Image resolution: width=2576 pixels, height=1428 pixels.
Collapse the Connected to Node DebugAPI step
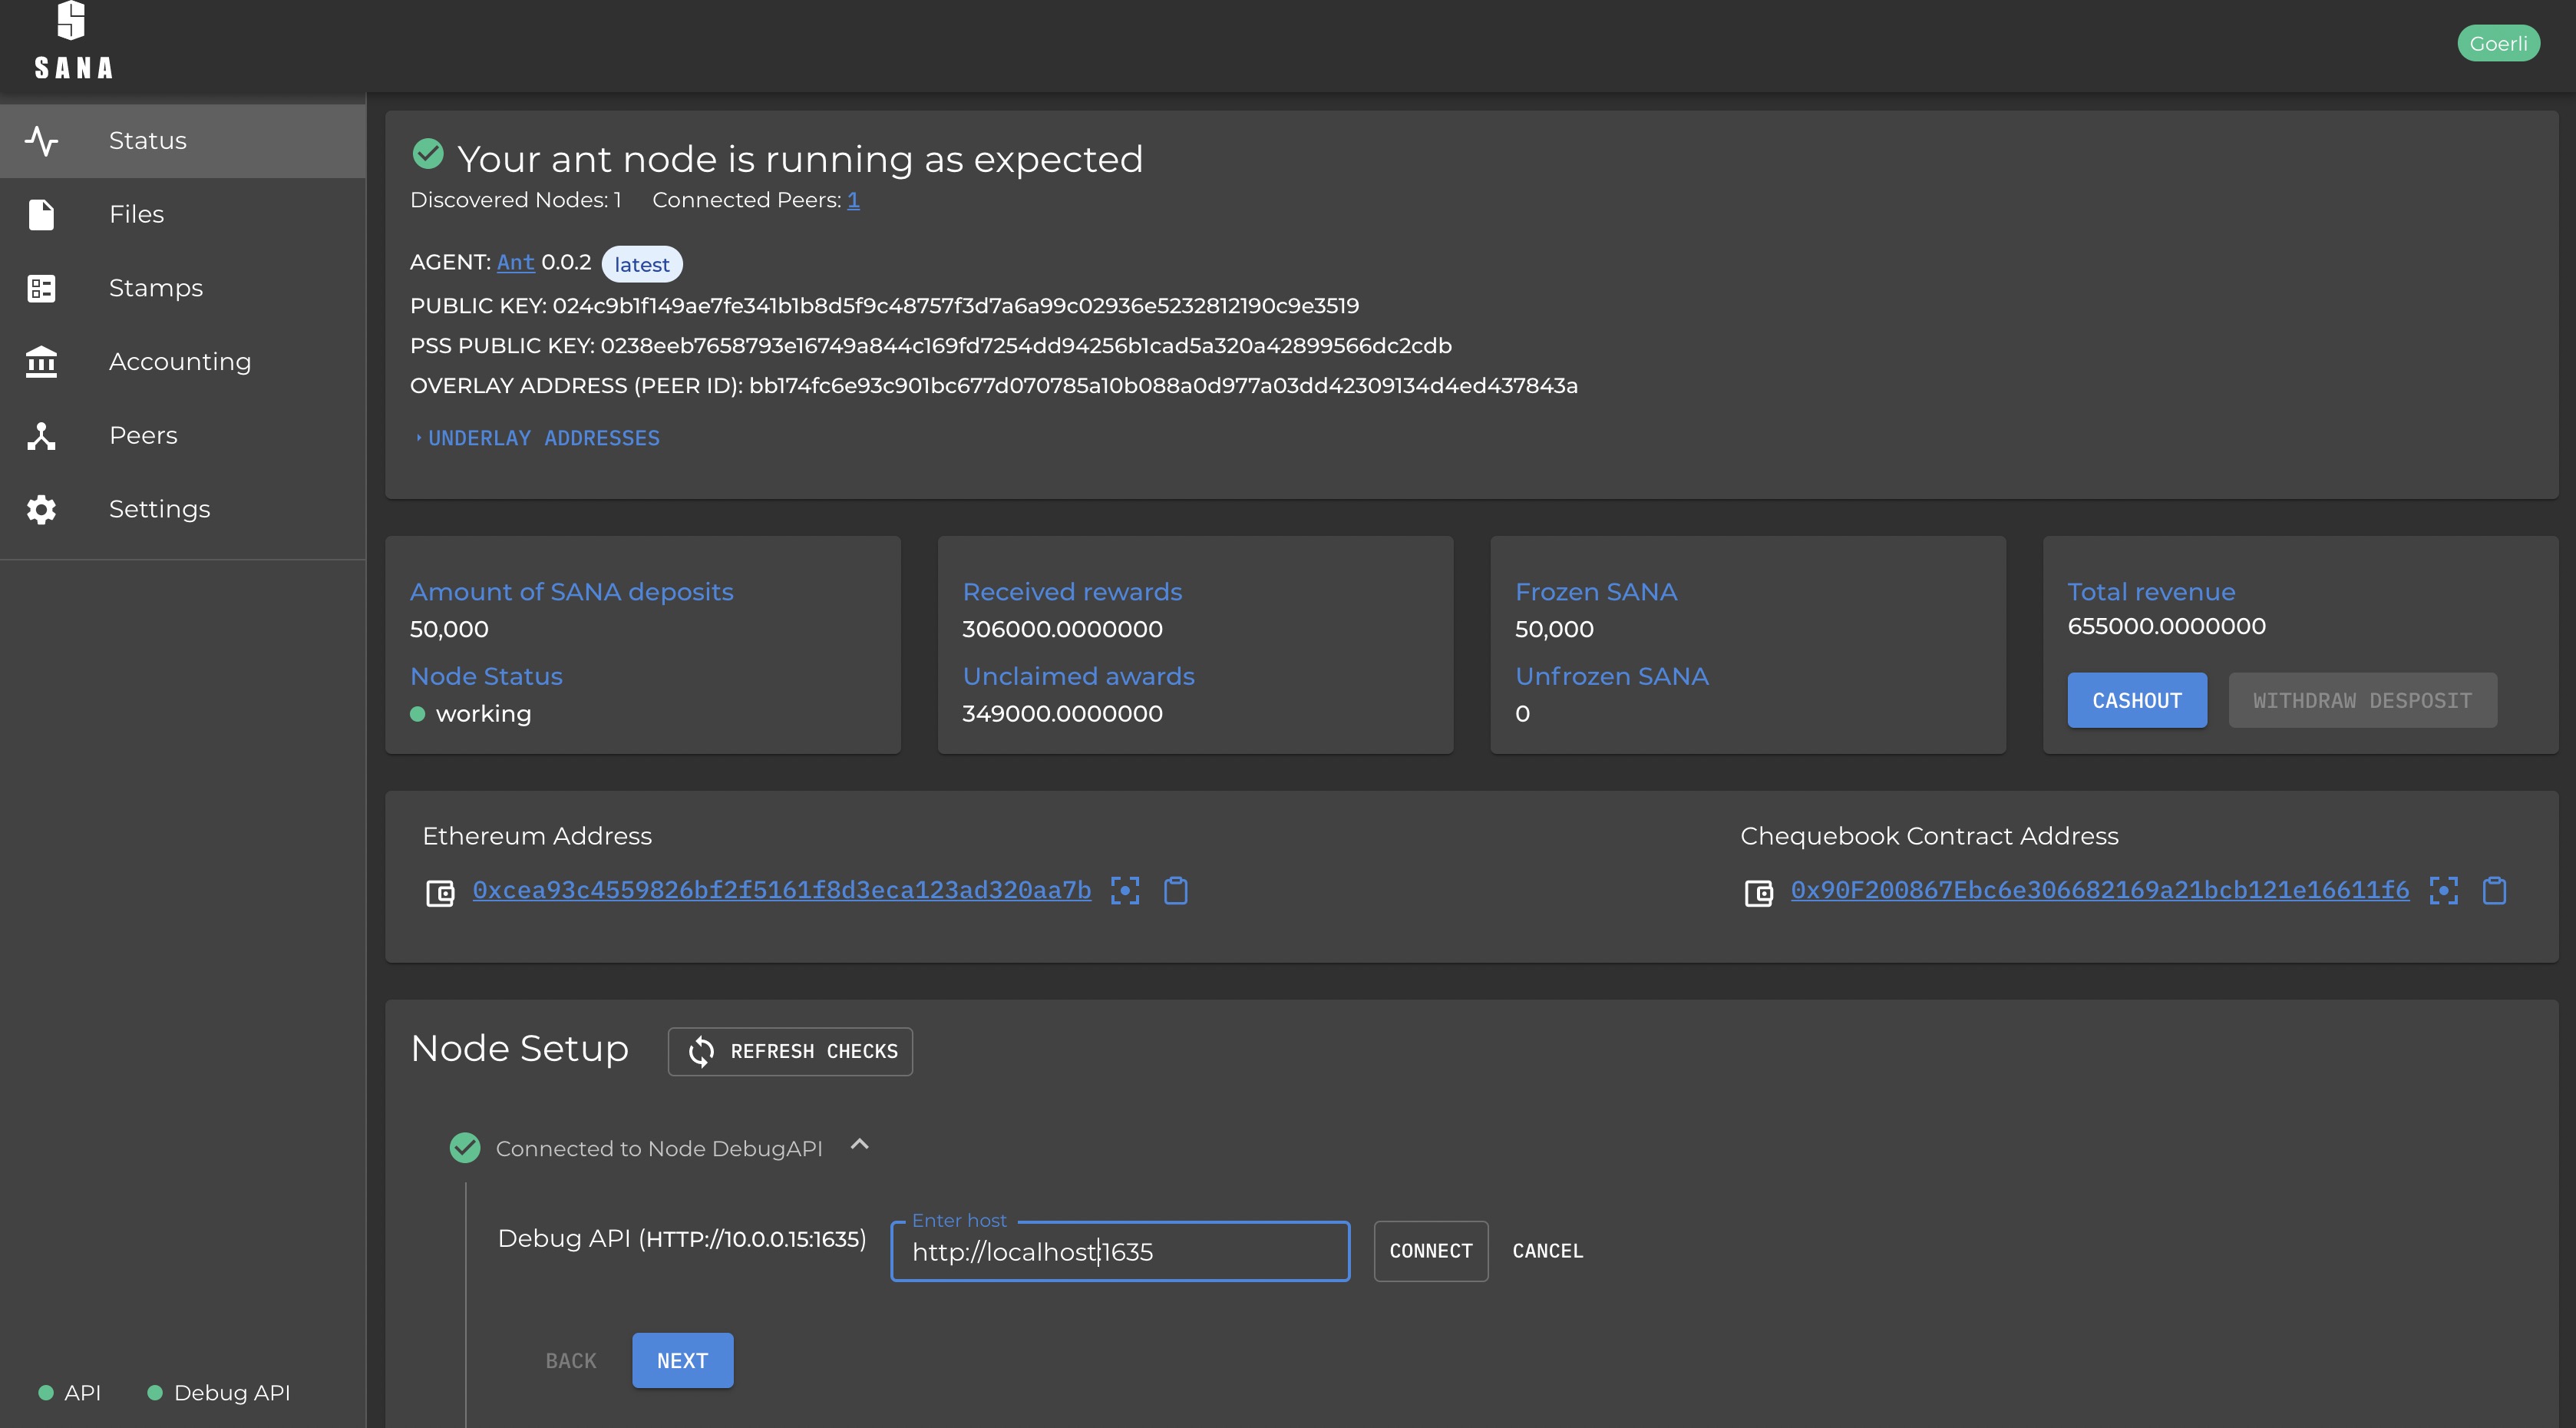point(859,1145)
